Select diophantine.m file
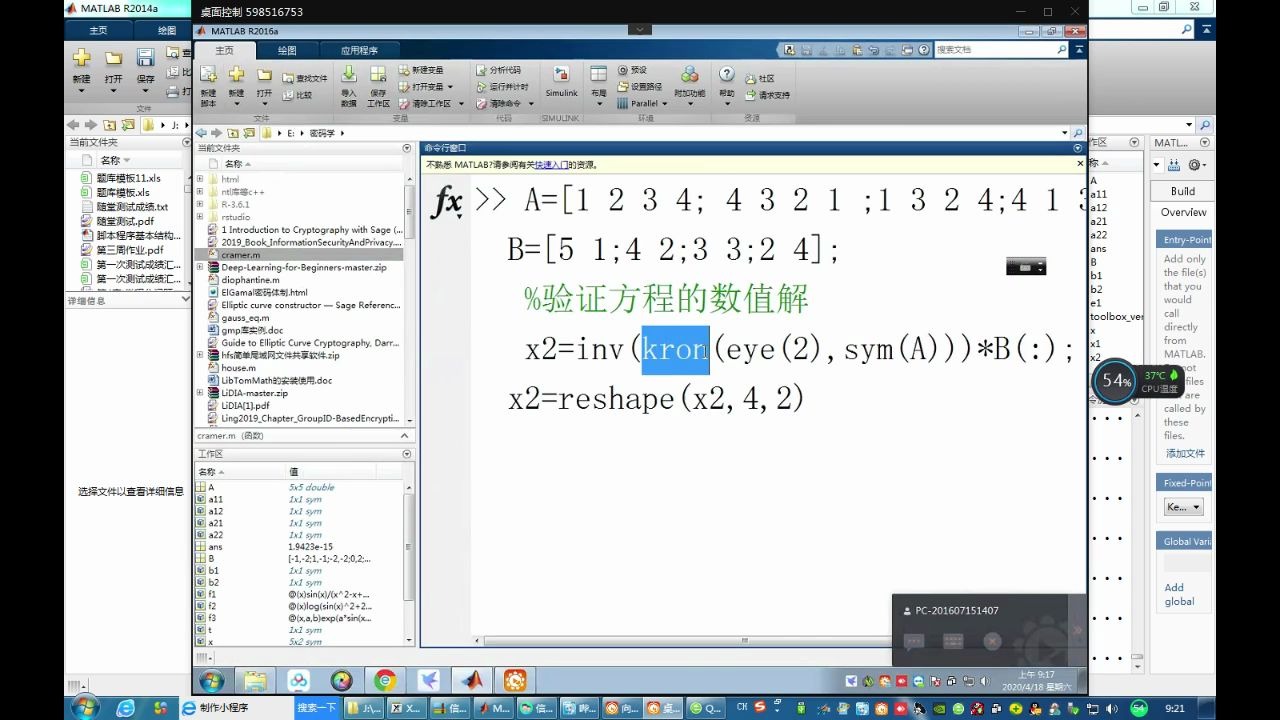This screenshot has height=720, width=1280. 250,280
